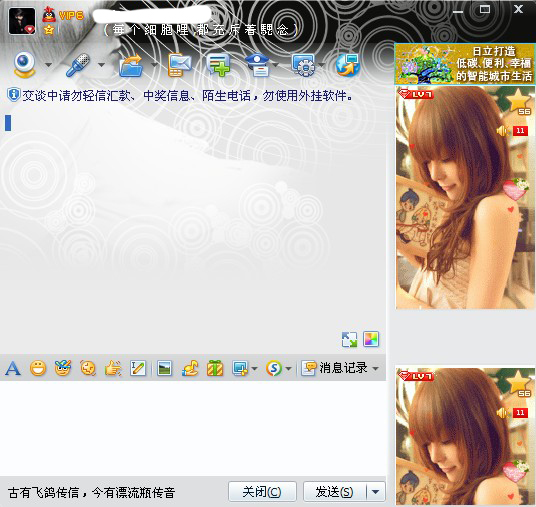Click the 发送(S) send button

coord(335,492)
